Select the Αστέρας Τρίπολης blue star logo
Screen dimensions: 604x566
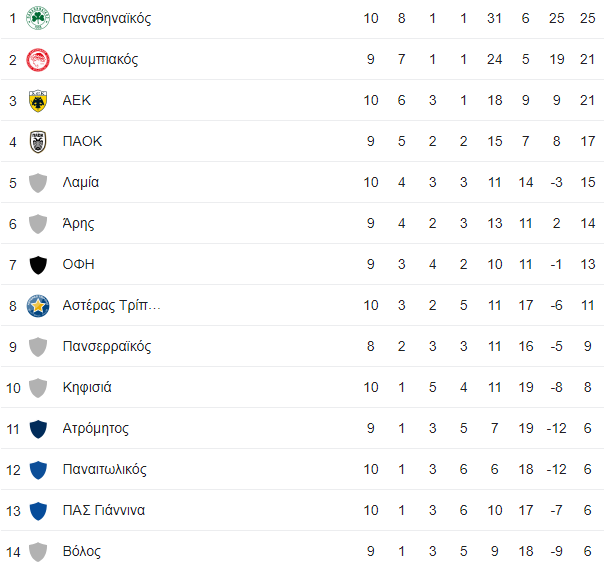click(38, 306)
